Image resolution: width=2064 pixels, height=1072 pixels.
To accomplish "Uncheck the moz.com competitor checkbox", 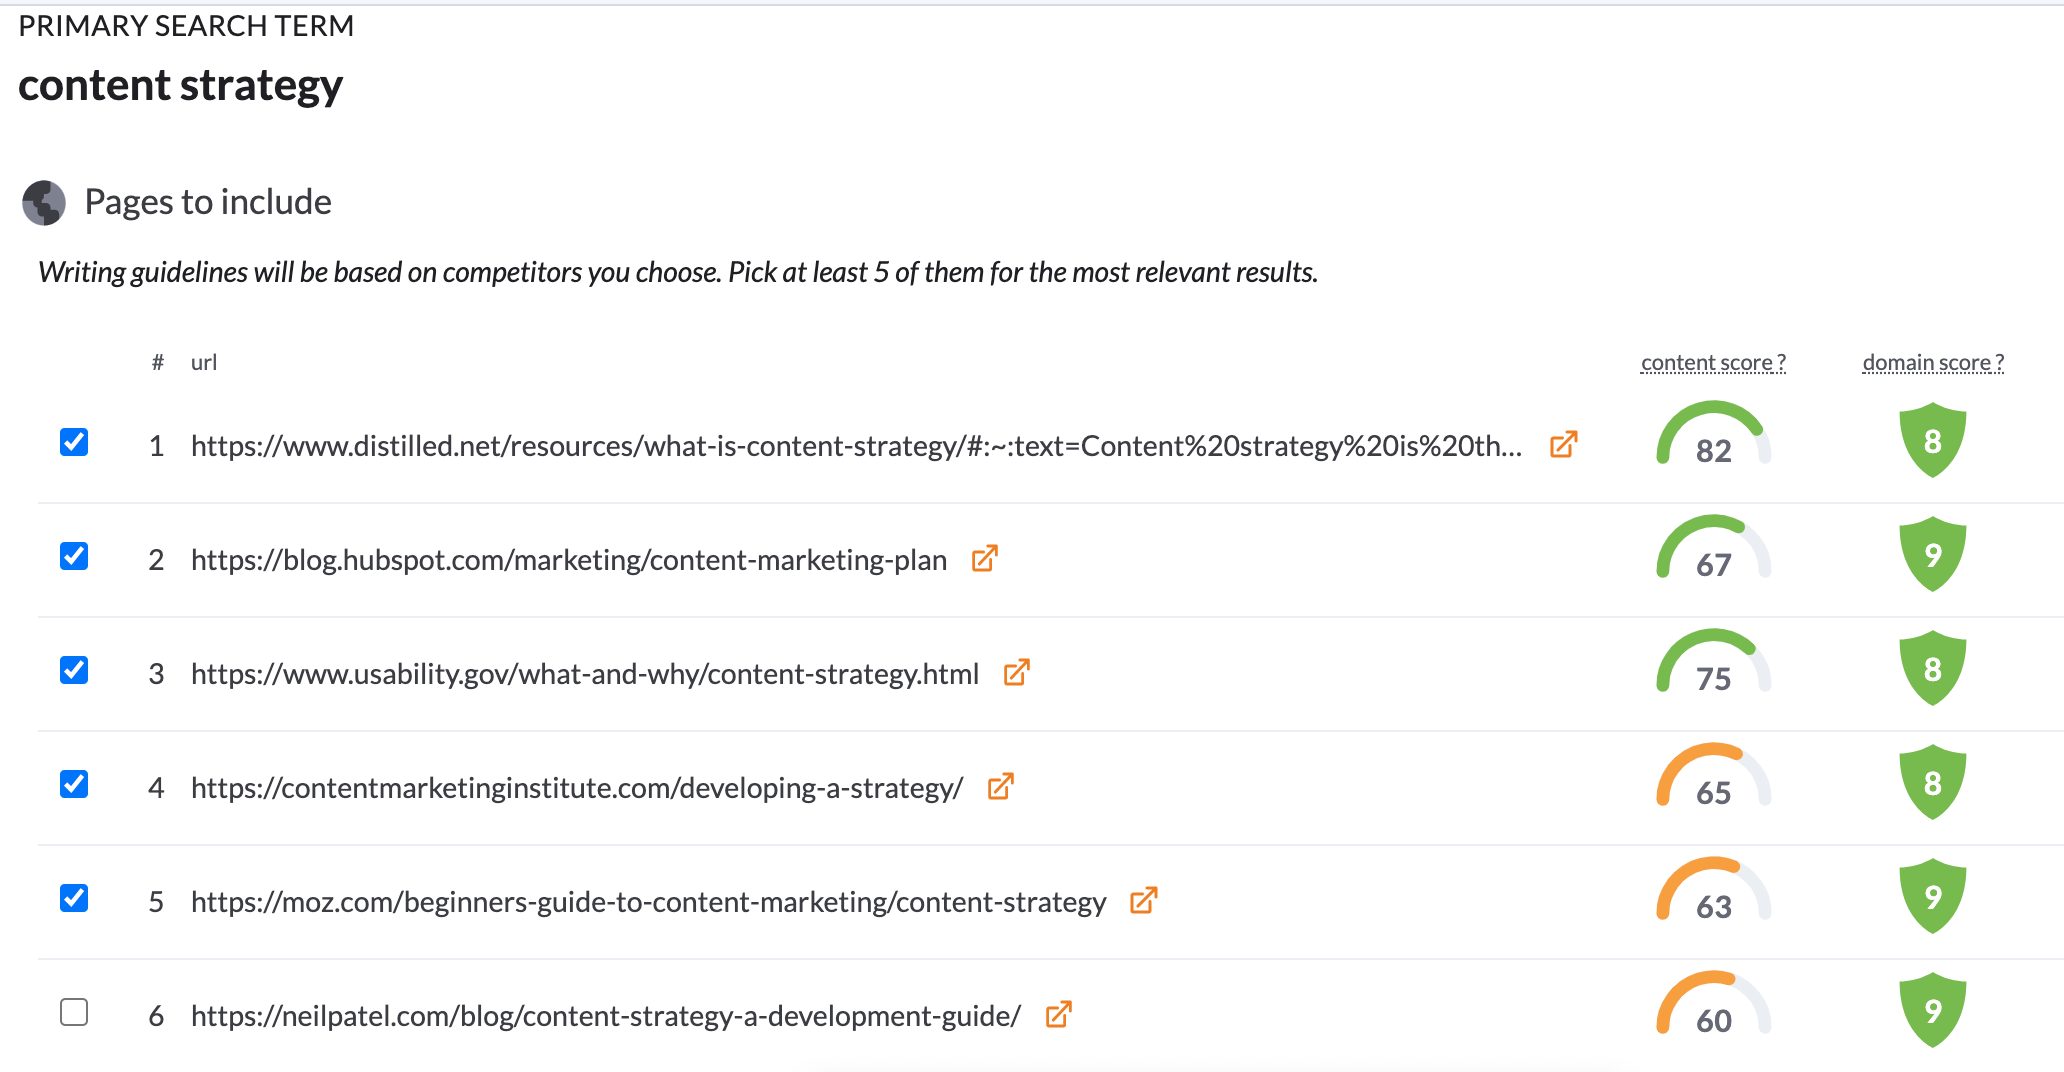I will pyautogui.click(x=74, y=898).
